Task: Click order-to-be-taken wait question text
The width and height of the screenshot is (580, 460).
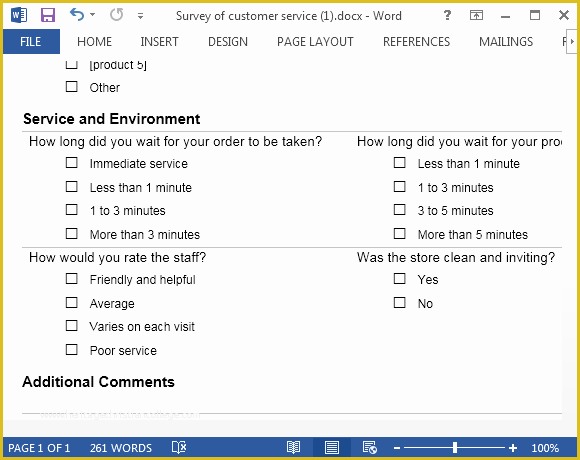Action: pyautogui.click(x=176, y=142)
